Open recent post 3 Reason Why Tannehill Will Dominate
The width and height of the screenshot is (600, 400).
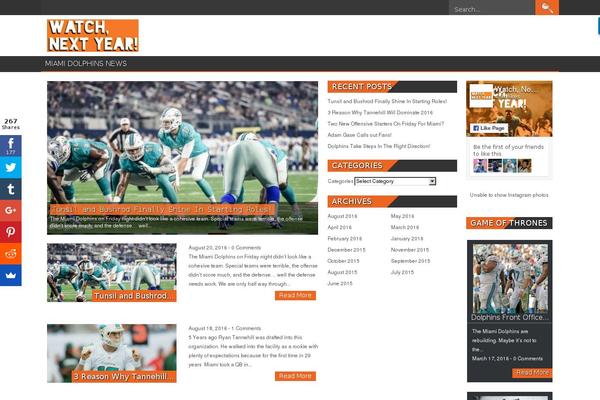pyautogui.click(x=380, y=113)
